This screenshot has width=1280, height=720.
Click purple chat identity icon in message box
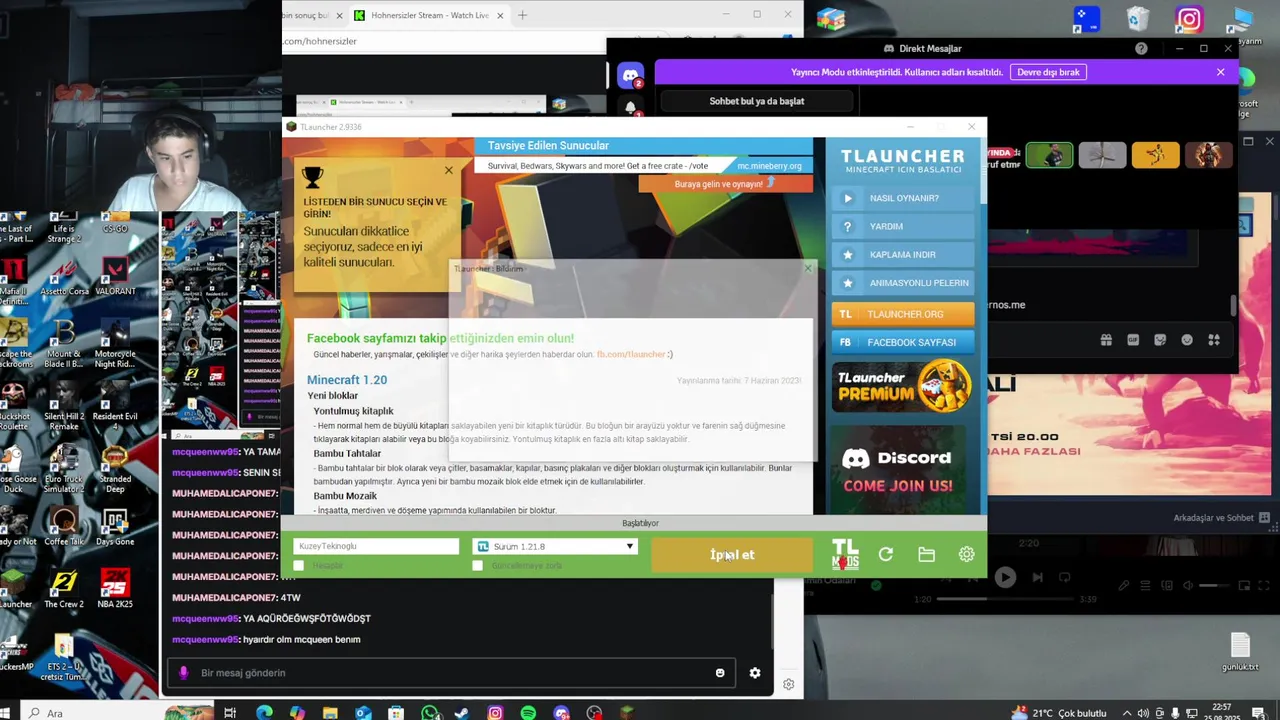click(183, 673)
